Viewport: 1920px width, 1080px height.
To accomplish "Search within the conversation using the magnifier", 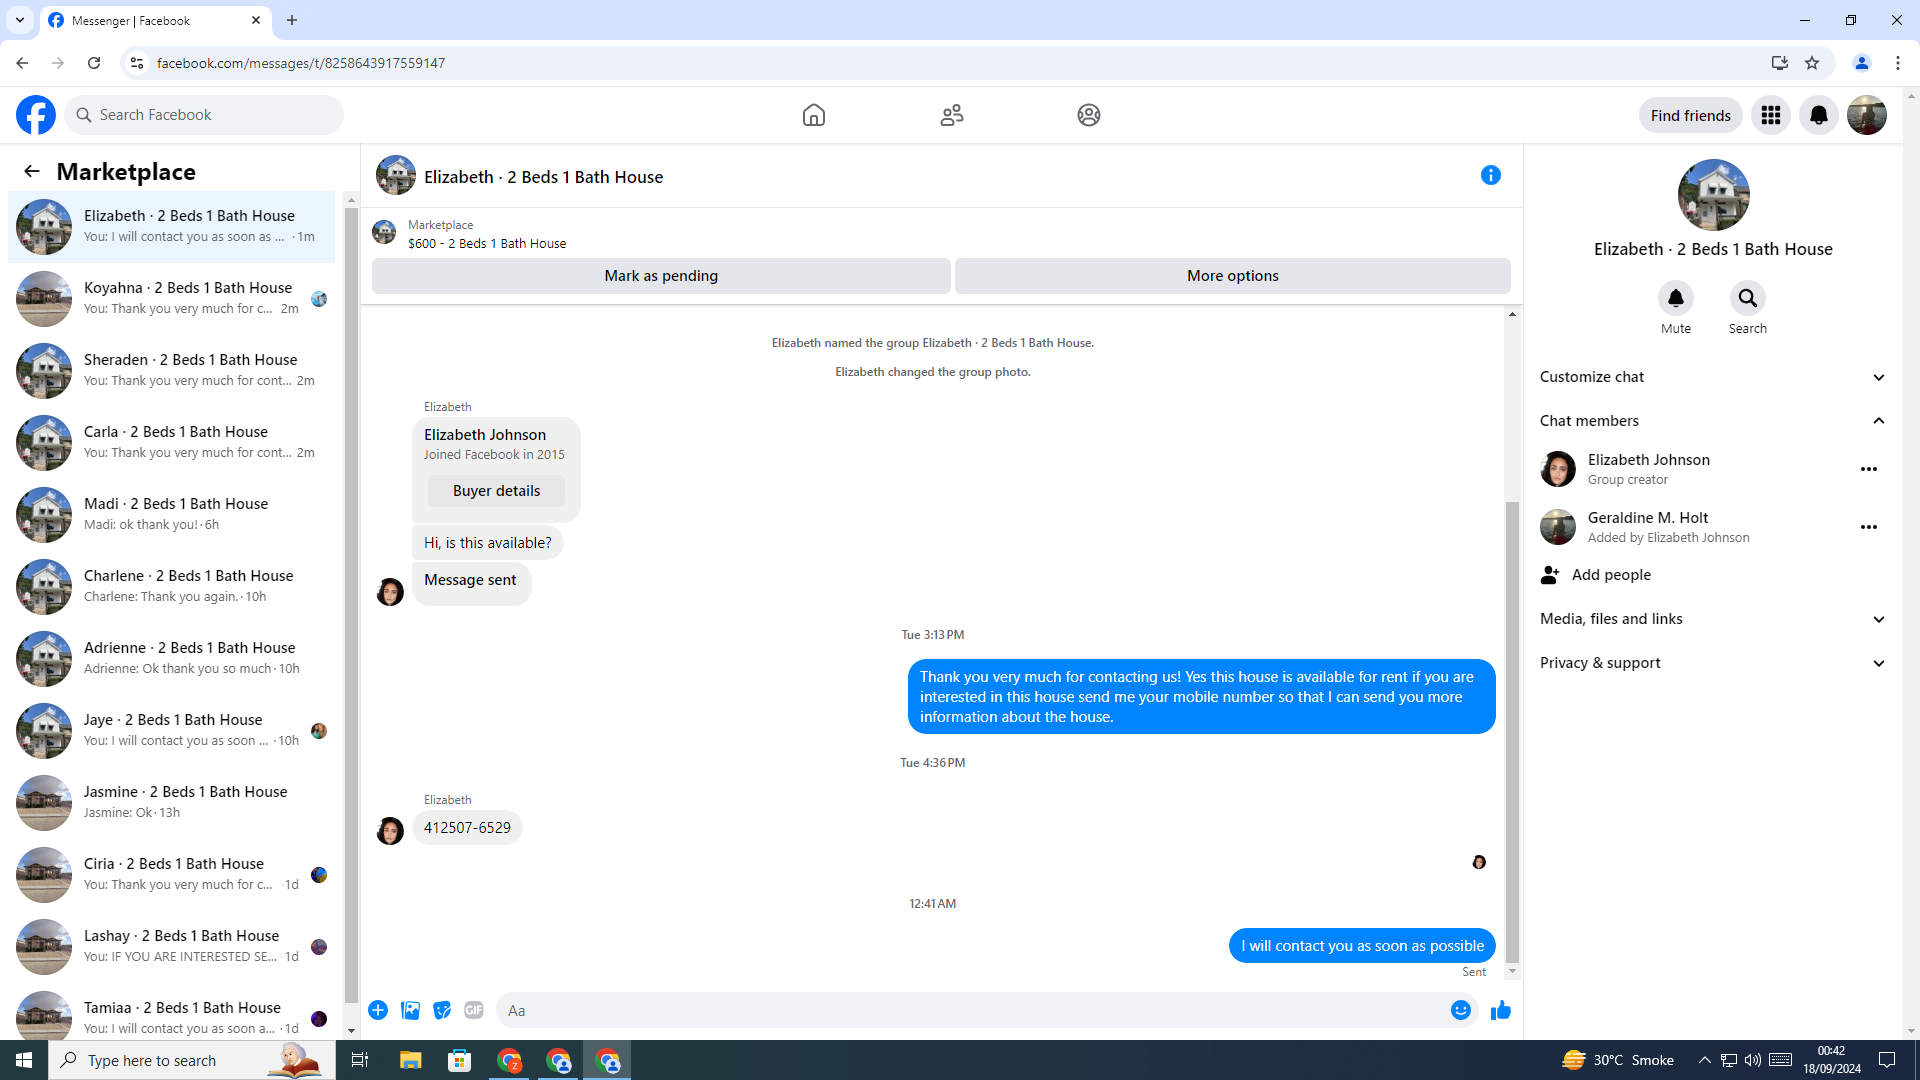I will click(x=1747, y=299).
